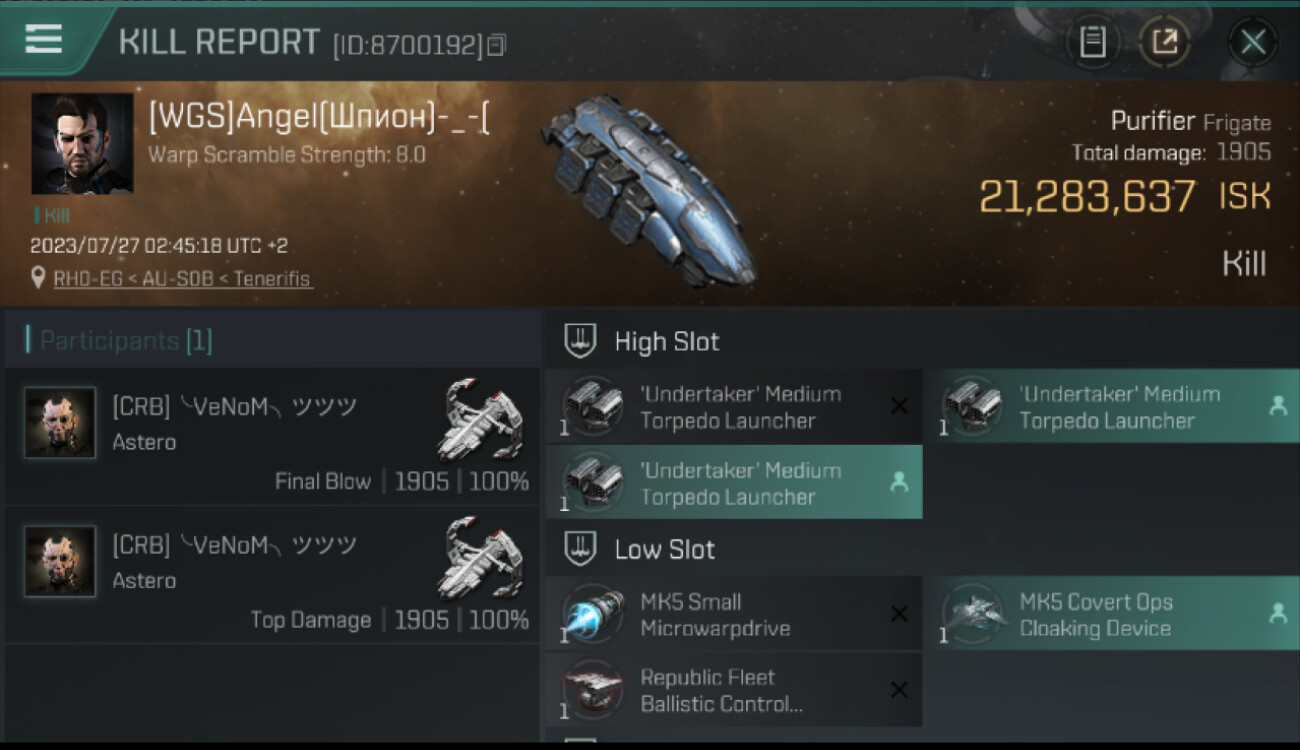
Task: Collapse the Low Slot section
Action: [581, 549]
